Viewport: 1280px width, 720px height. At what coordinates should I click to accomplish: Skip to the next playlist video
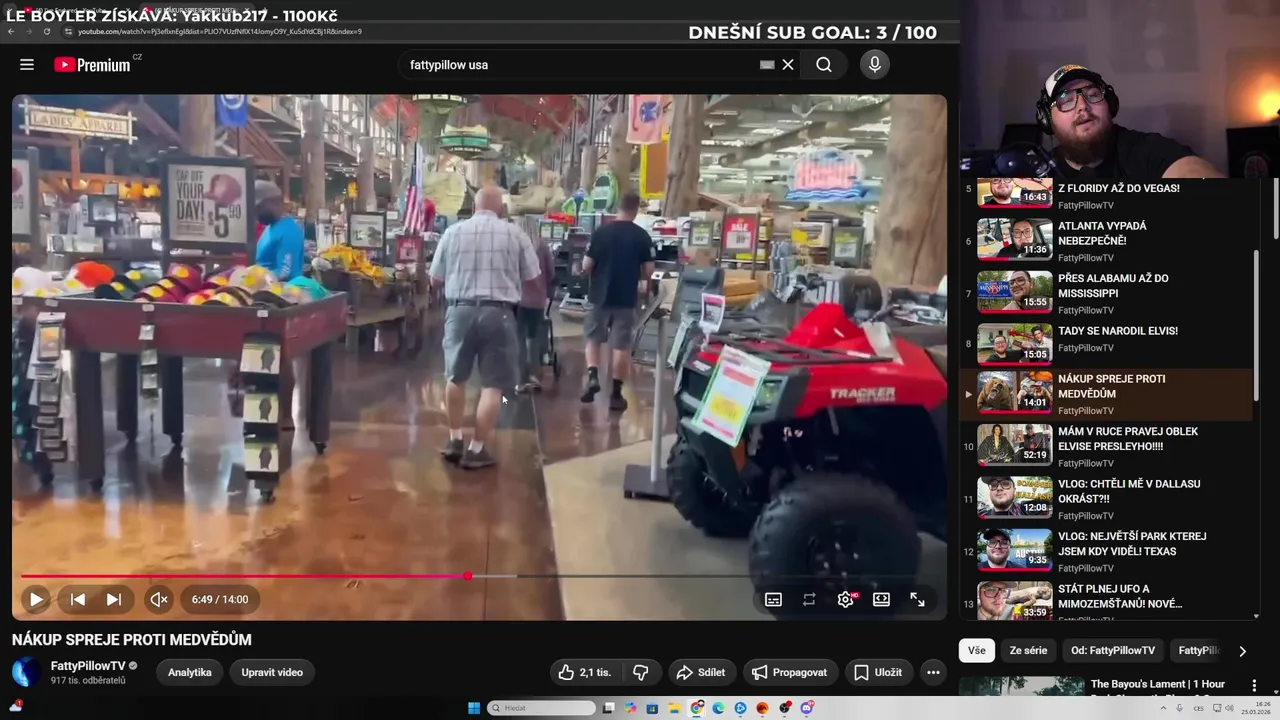114,599
